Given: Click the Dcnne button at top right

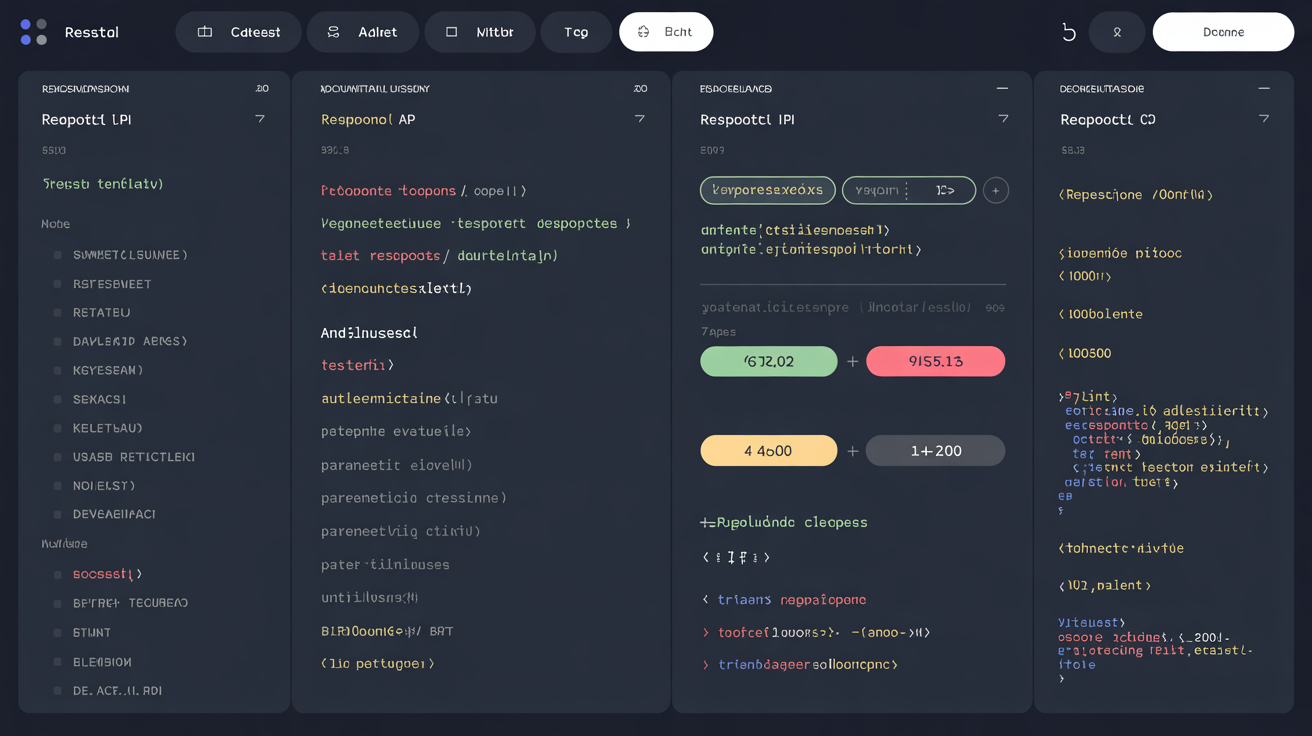Looking at the screenshot, I should [x=1223, y=31].
